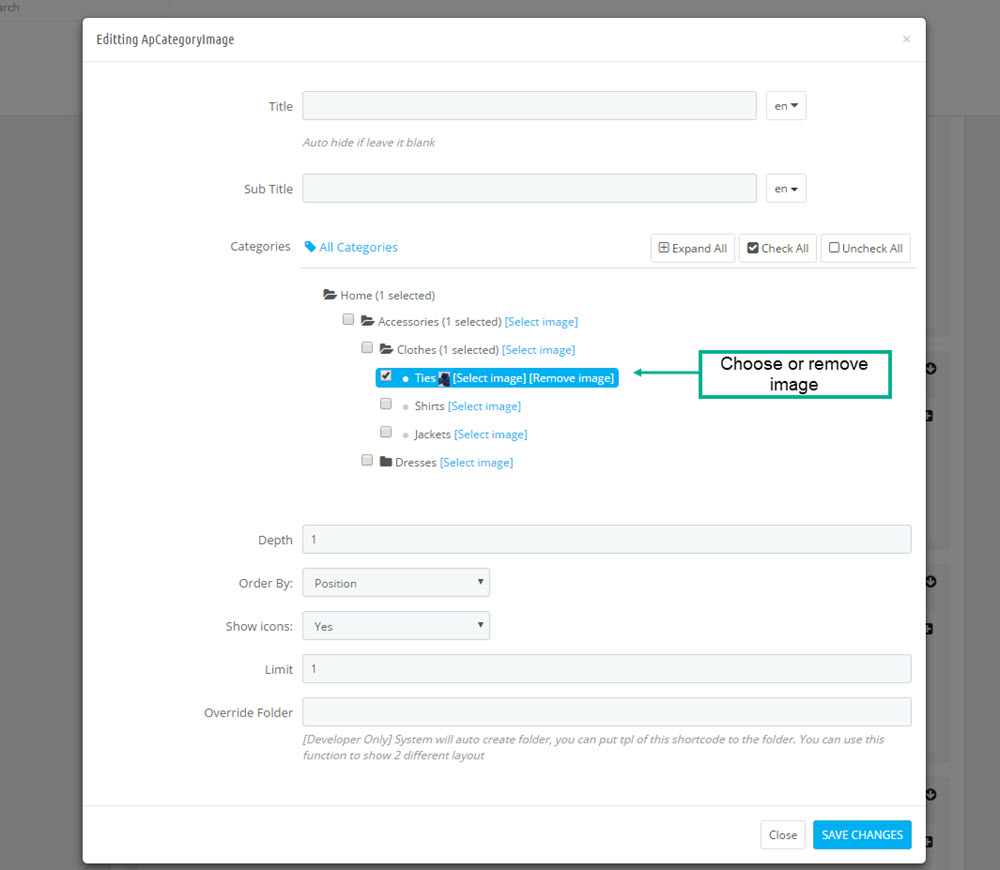Uncheck the Ties category checkbox

click(386, 376)
